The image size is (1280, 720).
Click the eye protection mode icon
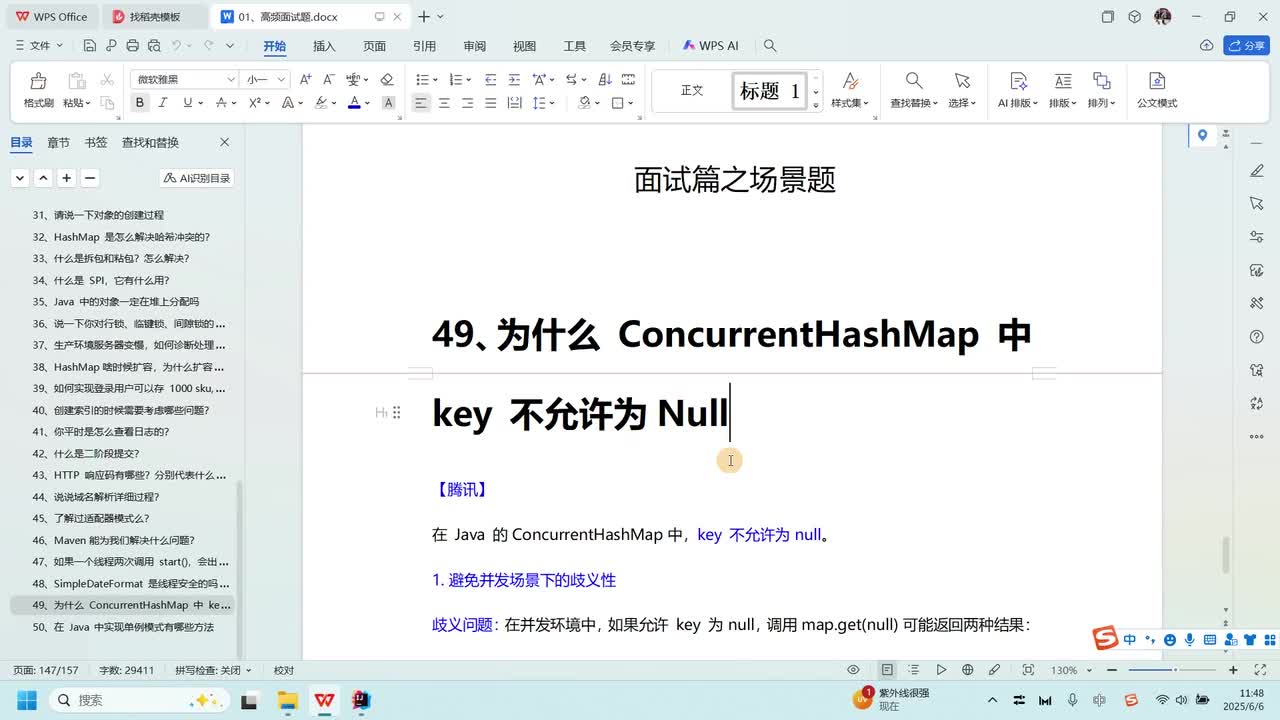[853, 670]
